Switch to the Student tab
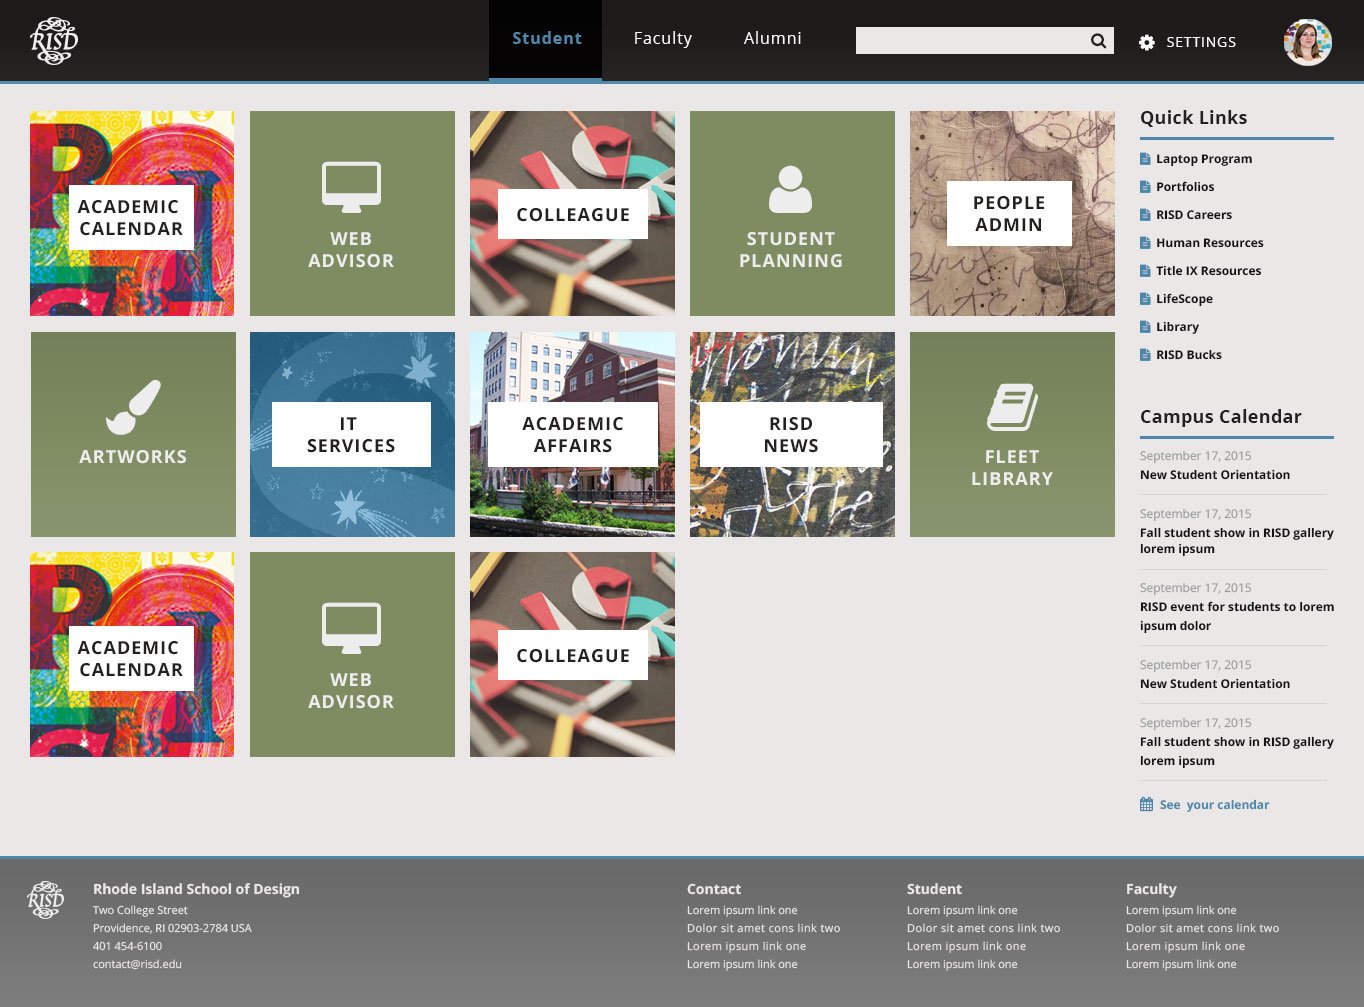 (546, 39)
